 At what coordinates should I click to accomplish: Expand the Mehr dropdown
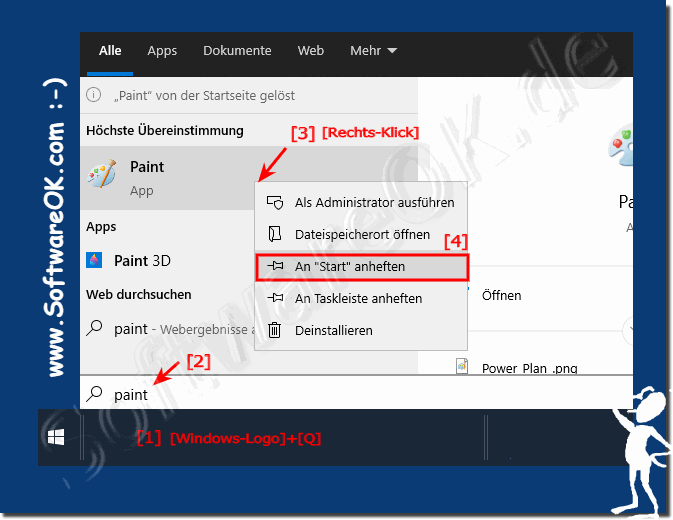coord(373,51)
